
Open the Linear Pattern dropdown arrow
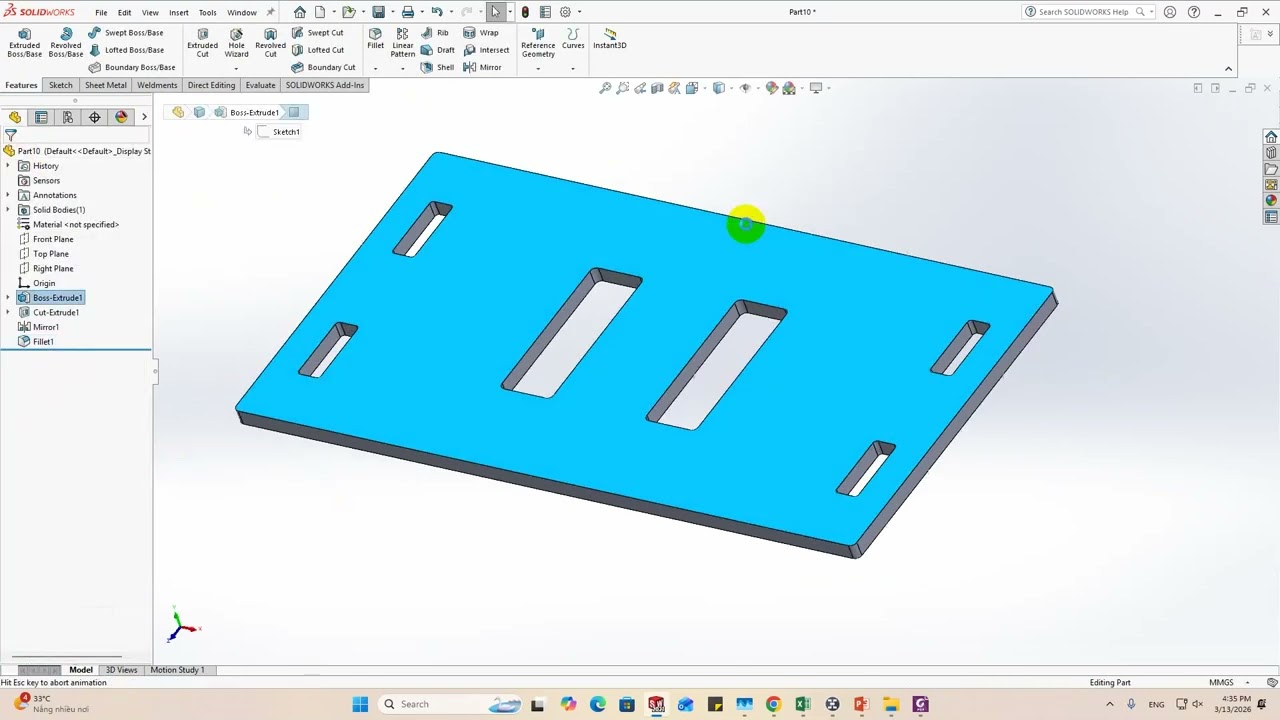click(x=403, y=68)
